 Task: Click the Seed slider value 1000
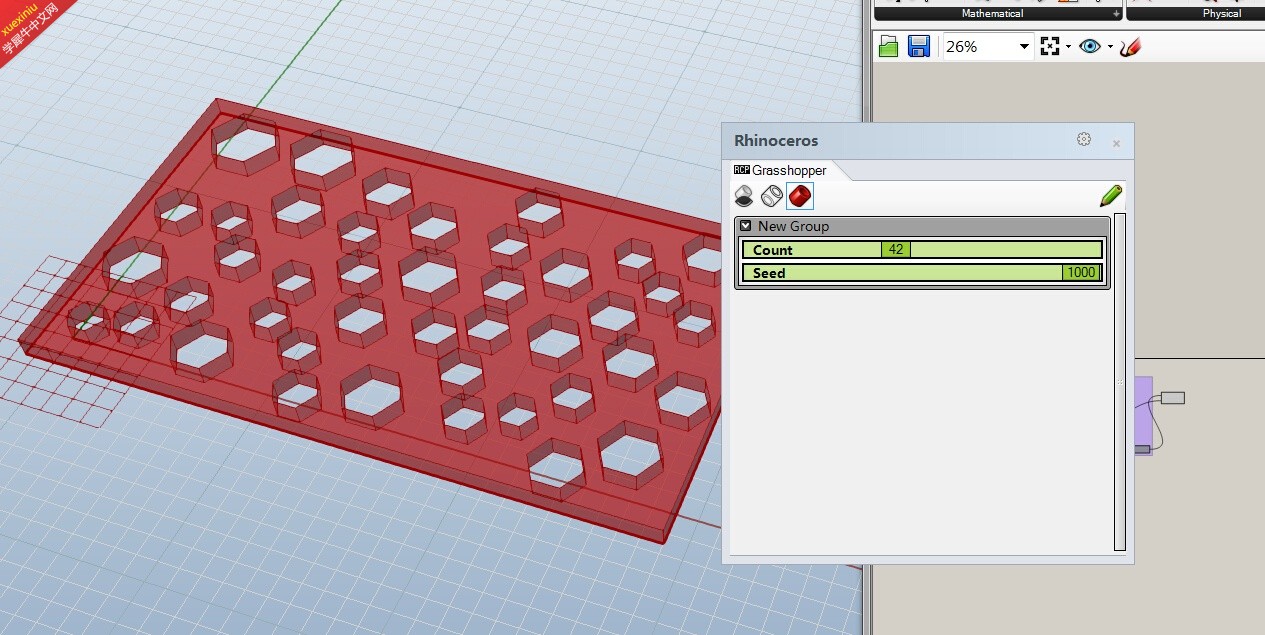point(1081,273)
